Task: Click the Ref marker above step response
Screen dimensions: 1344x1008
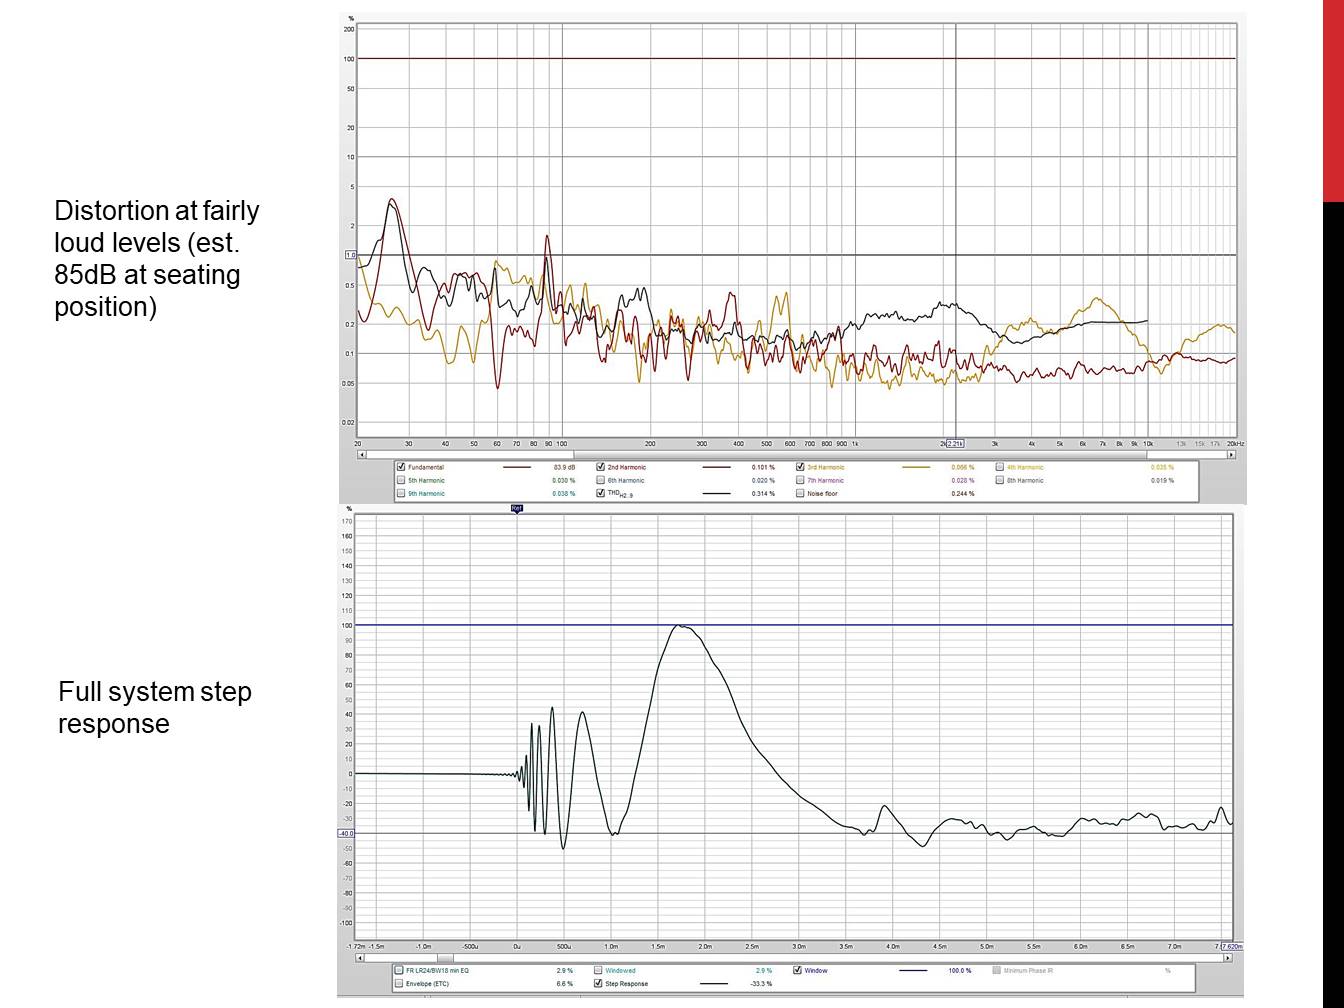Action: pyautogui.click(x=517, y=508)
